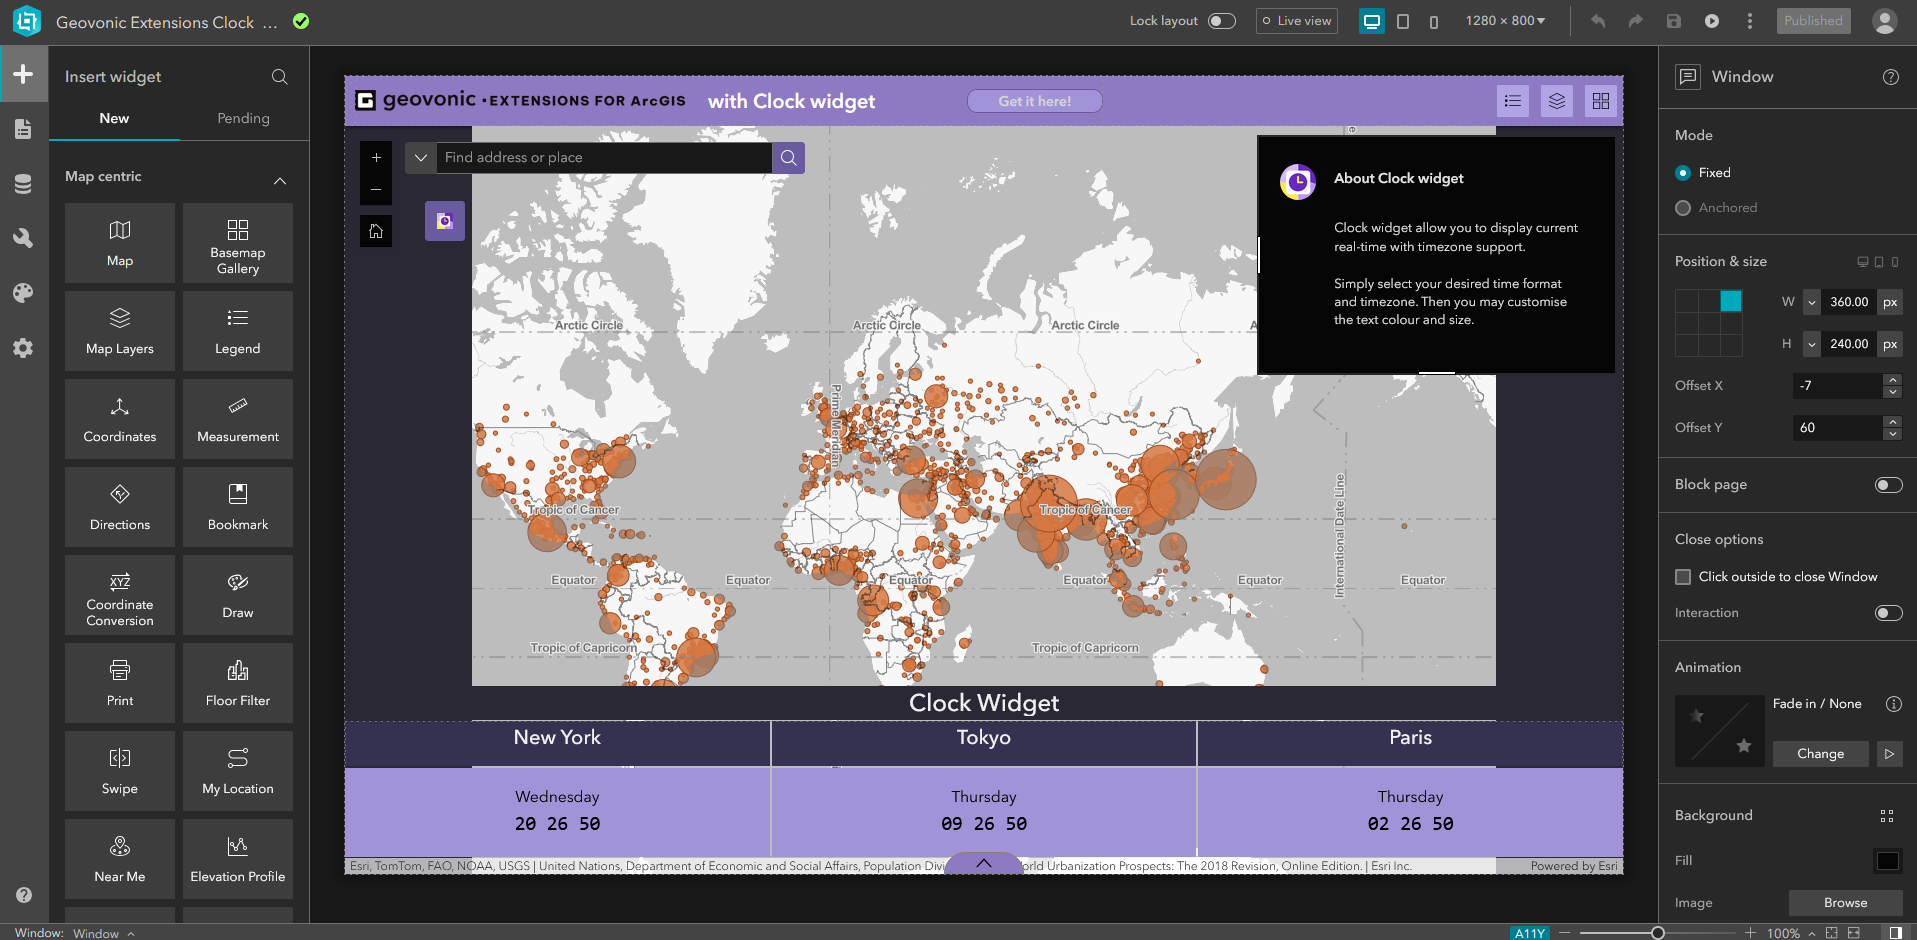The image size is (1917, 940).
Task: Select large screen device view
Action: (1372, 21)
